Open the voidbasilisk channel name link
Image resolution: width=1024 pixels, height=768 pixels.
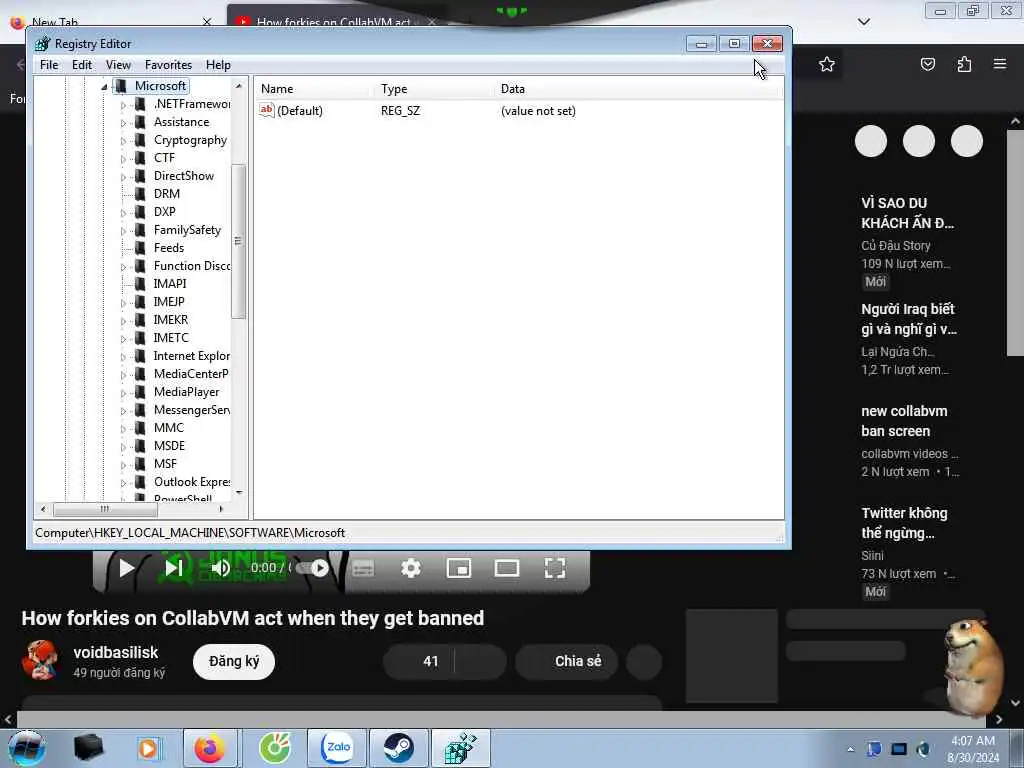coord(116,652)
